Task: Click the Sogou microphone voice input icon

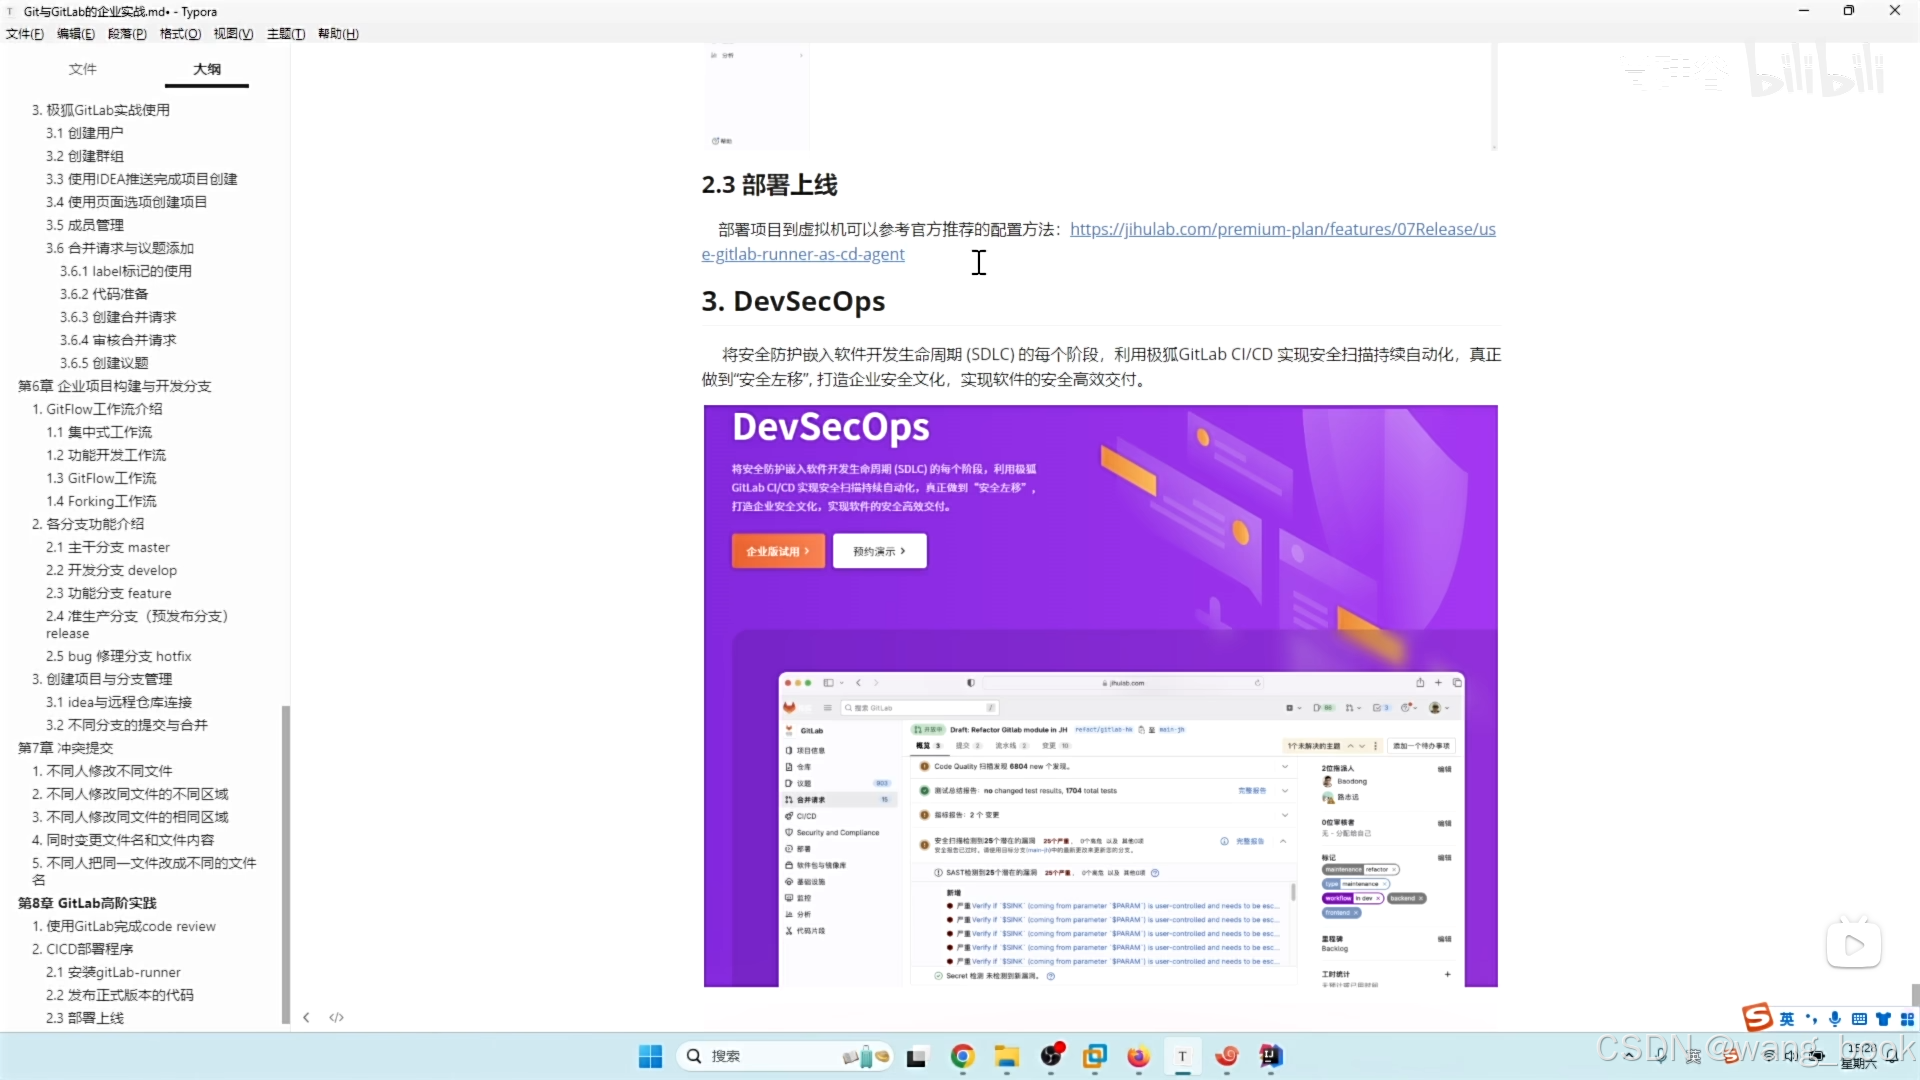Action: pyautogui.click(x=1835, y=1019)
